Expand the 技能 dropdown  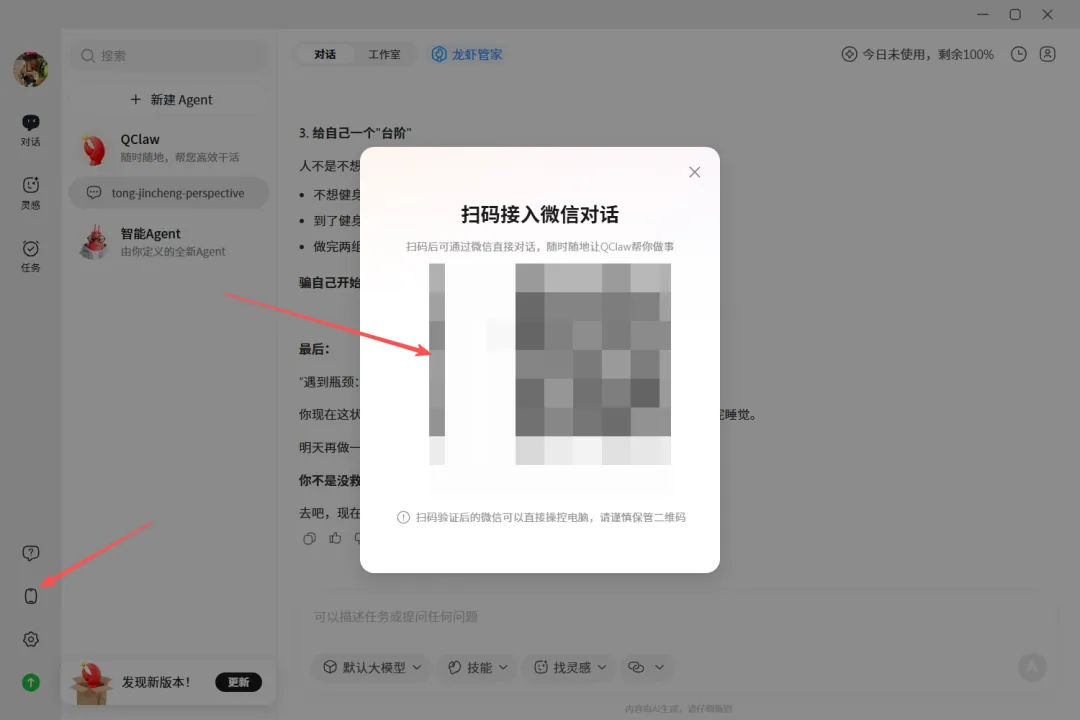478,667
